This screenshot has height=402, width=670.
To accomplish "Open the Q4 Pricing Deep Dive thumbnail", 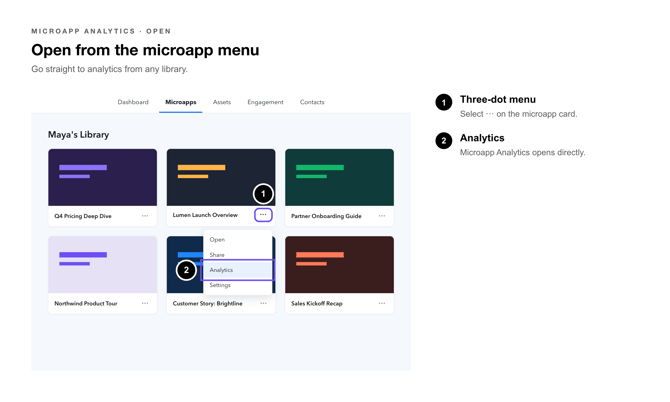I will 103,177.
